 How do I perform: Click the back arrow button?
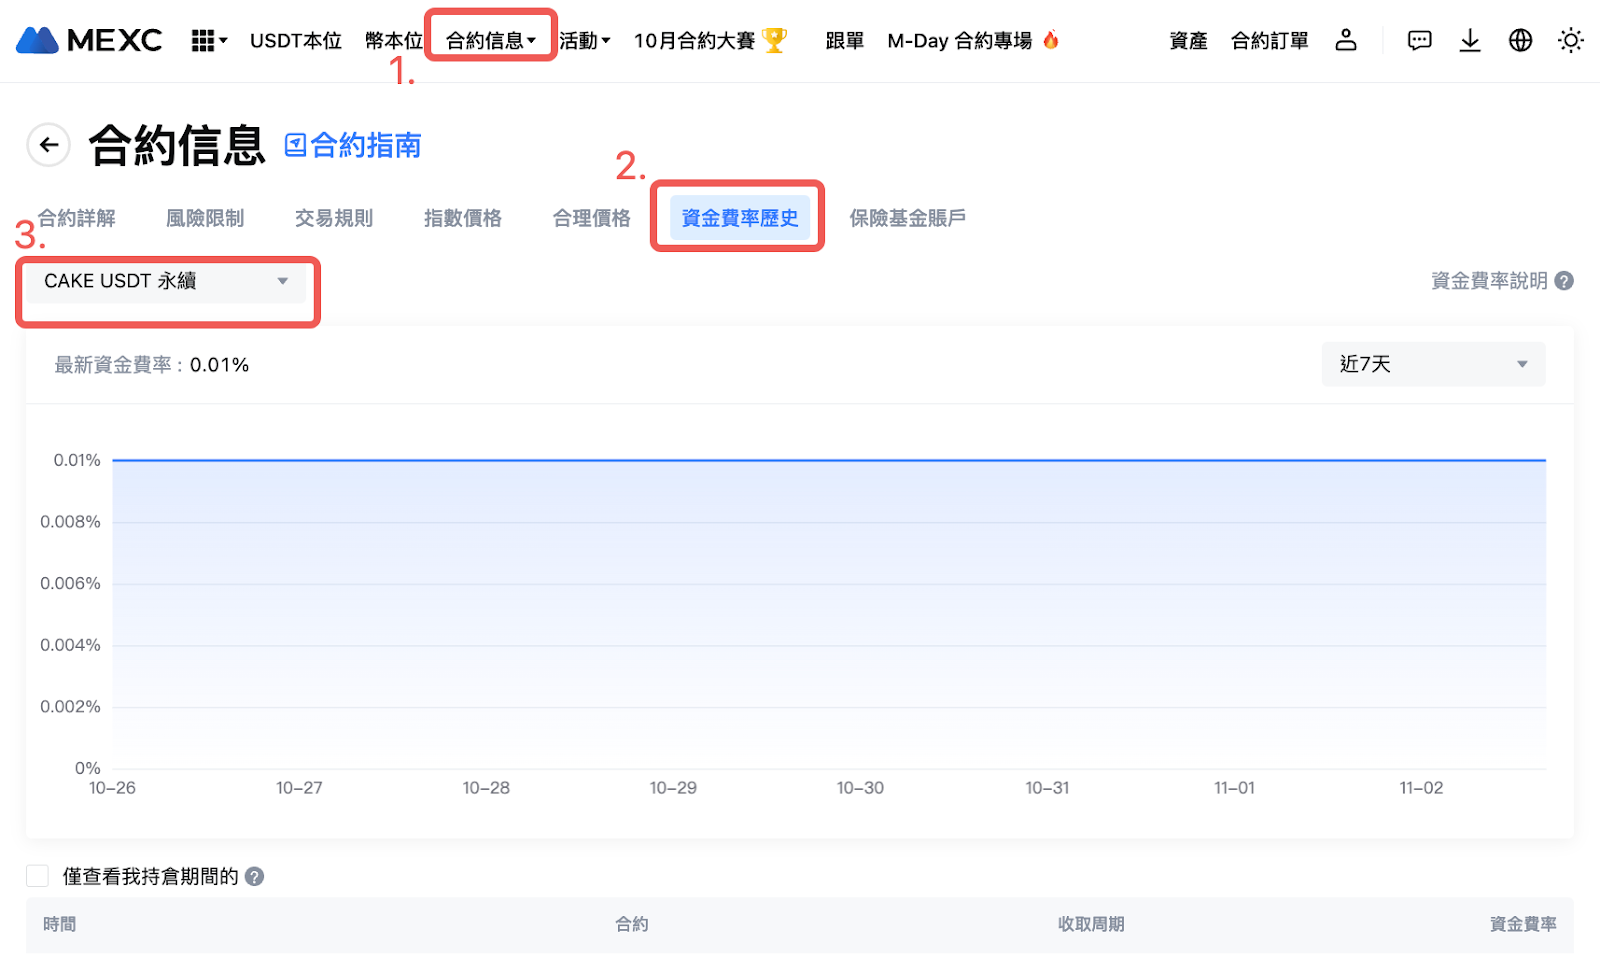pyautogui.click(x=48, y=145)
